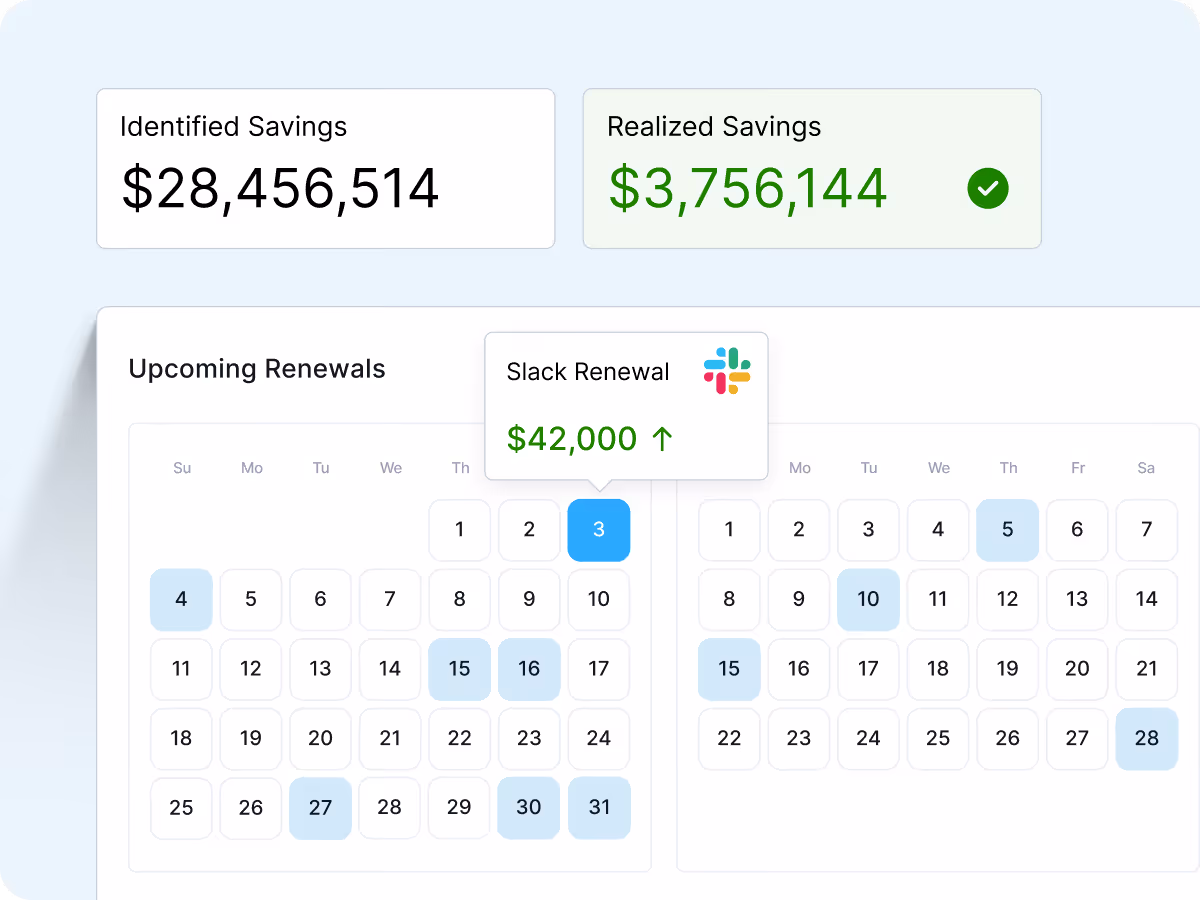Screen dimensions: 1200x900
Task: Choose day 21 in the right calendar
Action: [1147, 669]
